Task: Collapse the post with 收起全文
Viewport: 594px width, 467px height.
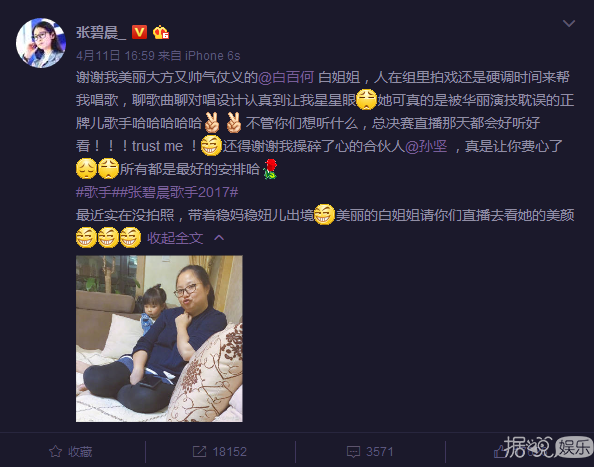Action: tap(175, 238)
